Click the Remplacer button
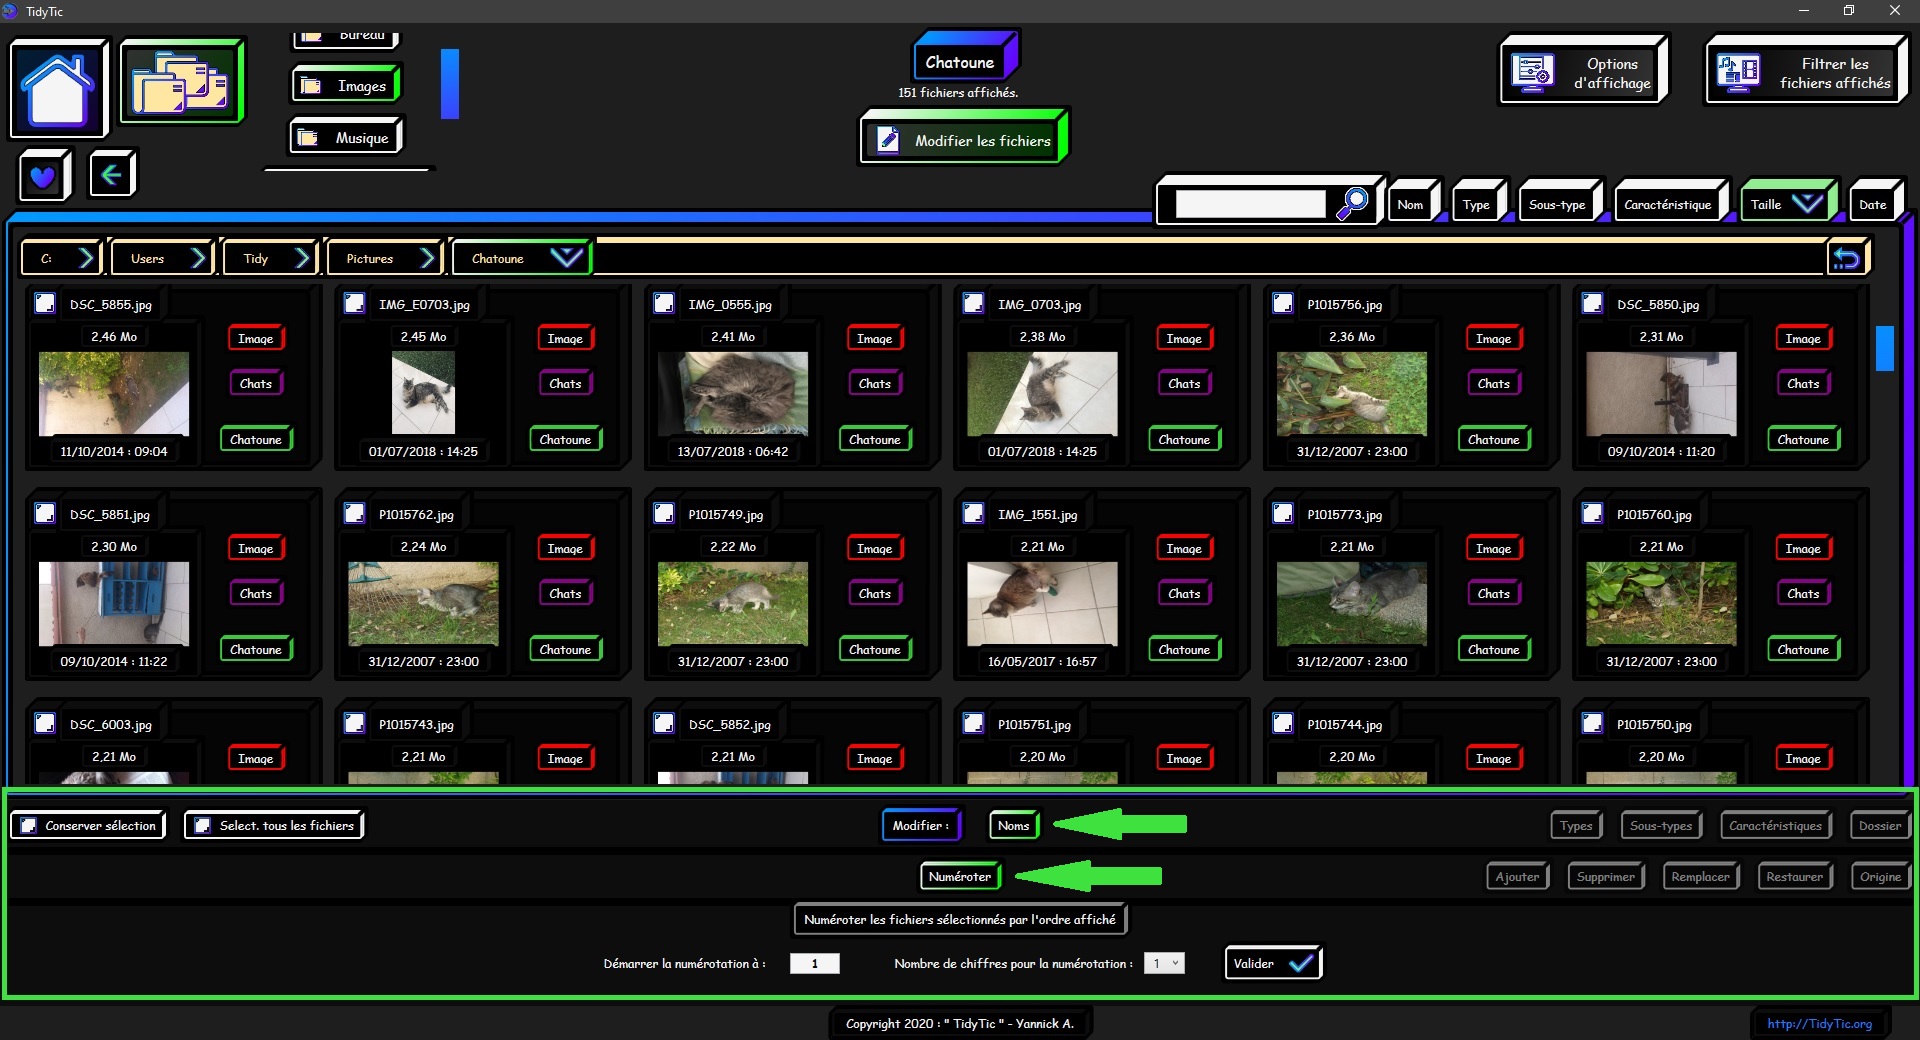Image resolution: width=1920 pixels, height=1040 pixels. pyautogui.click(x=1700, y=876)
